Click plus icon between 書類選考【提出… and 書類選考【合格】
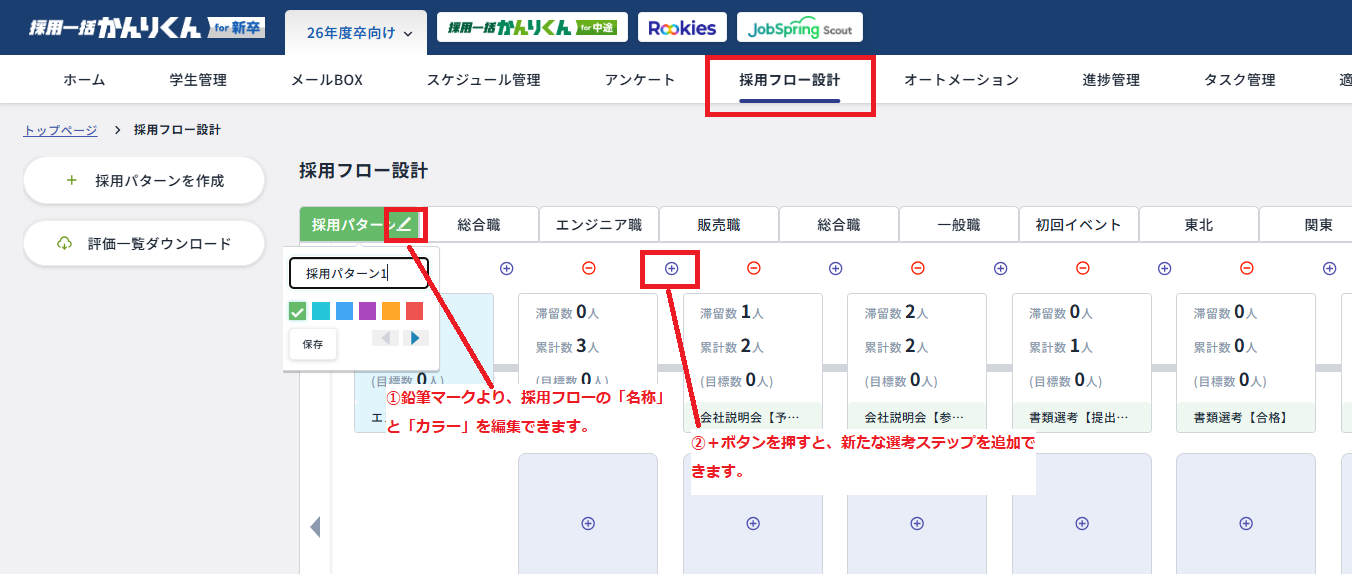The height and width of the screenshot is (574, 1352). 1164,268
